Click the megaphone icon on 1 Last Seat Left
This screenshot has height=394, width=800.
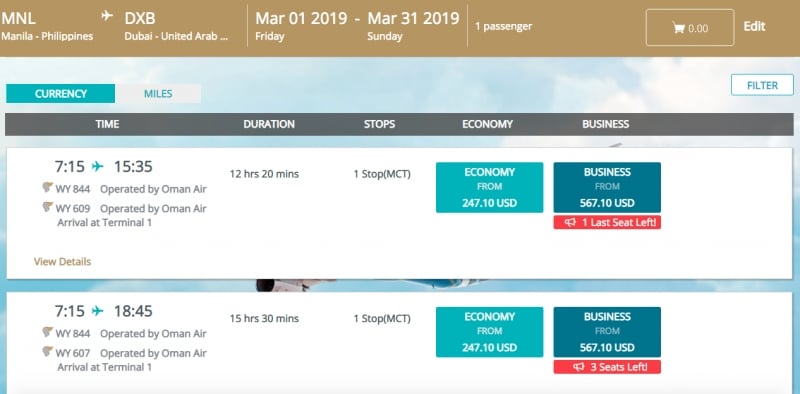570,223
